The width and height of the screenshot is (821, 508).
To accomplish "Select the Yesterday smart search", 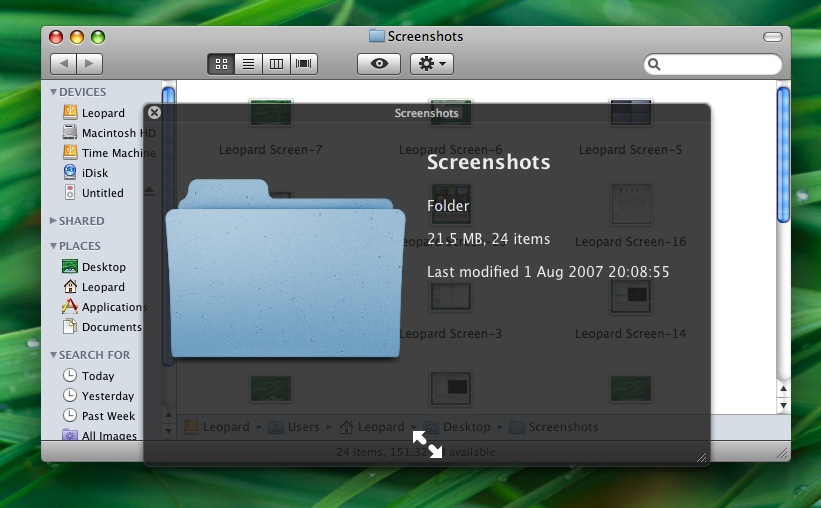I will point(98,395).
